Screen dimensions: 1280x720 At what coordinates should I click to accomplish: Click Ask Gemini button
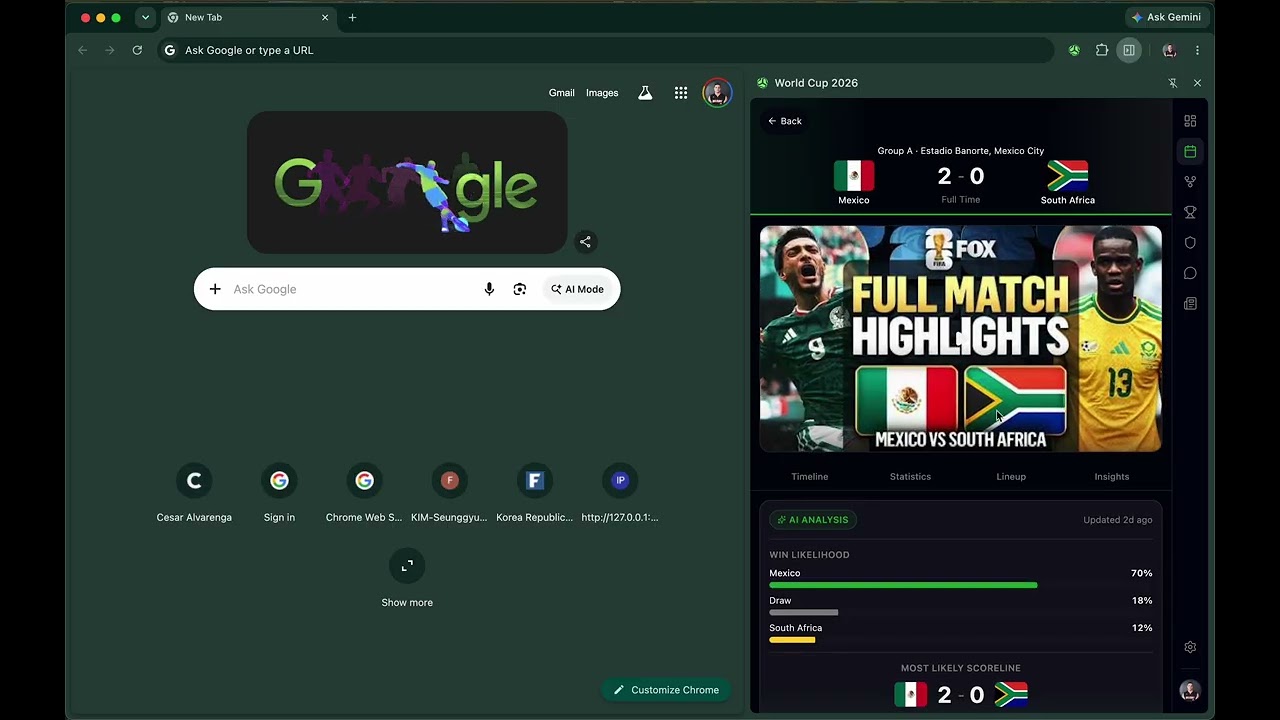(1166, 17)
